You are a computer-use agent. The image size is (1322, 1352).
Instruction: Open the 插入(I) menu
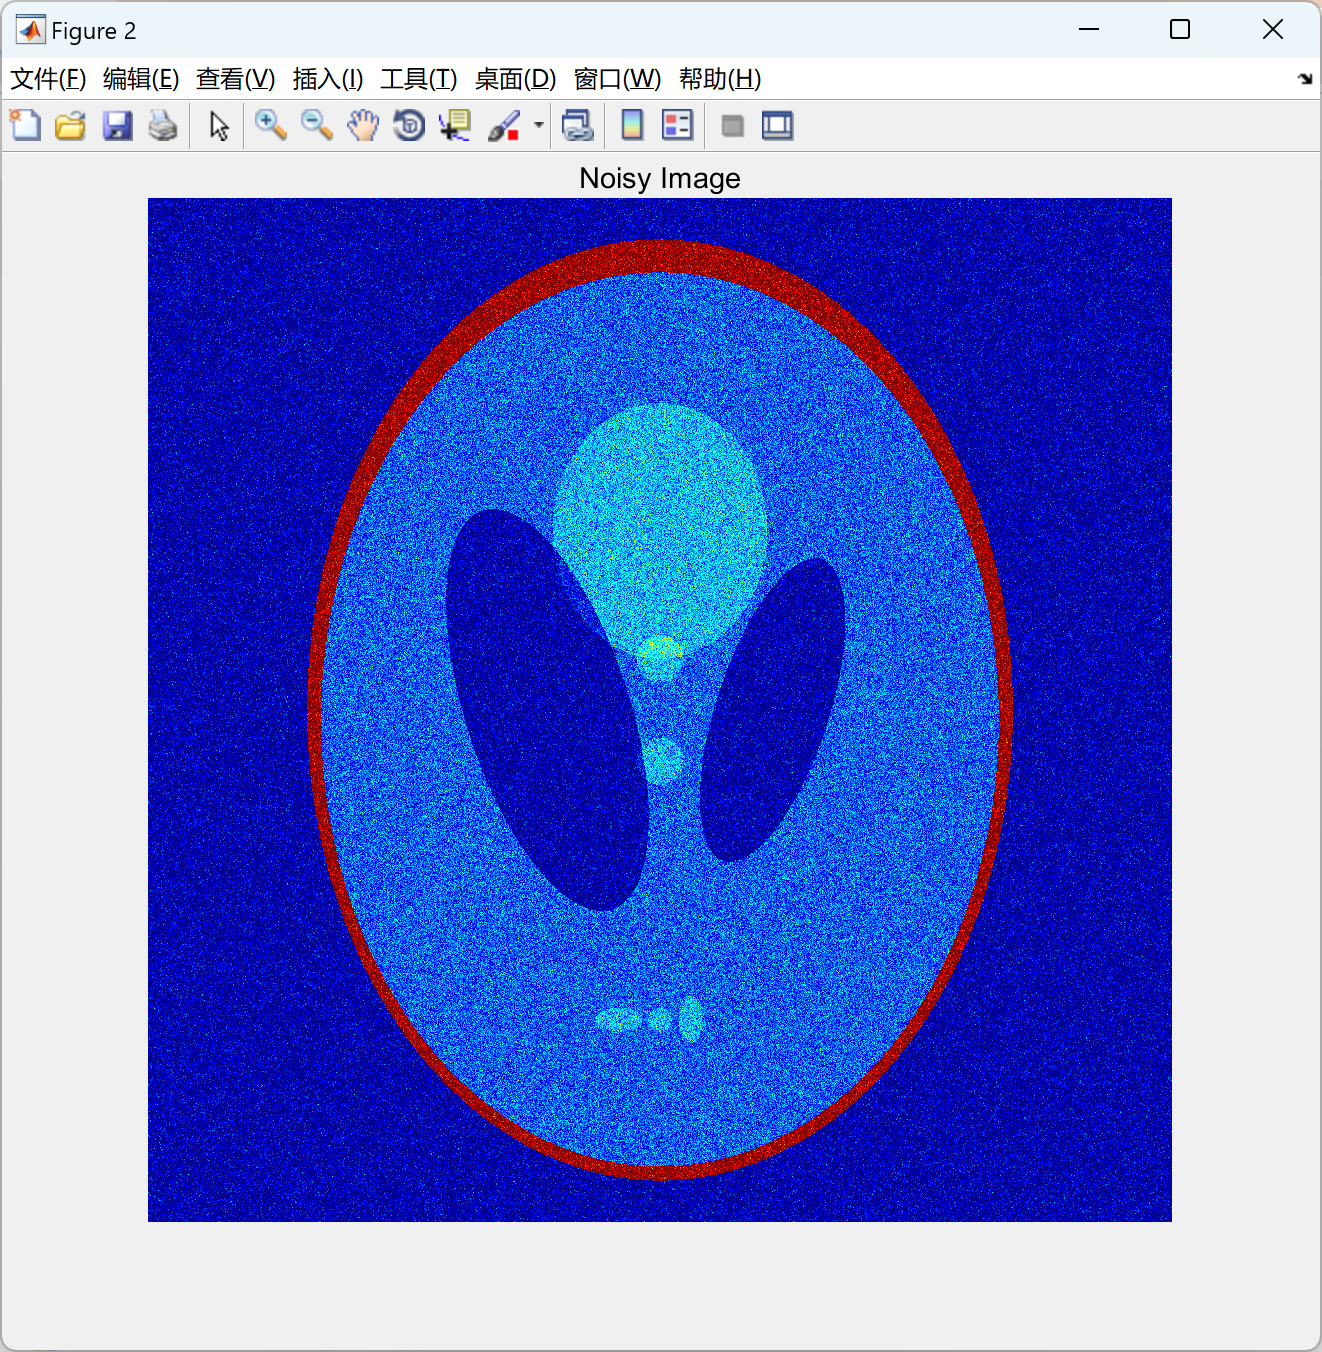[328, 79]
